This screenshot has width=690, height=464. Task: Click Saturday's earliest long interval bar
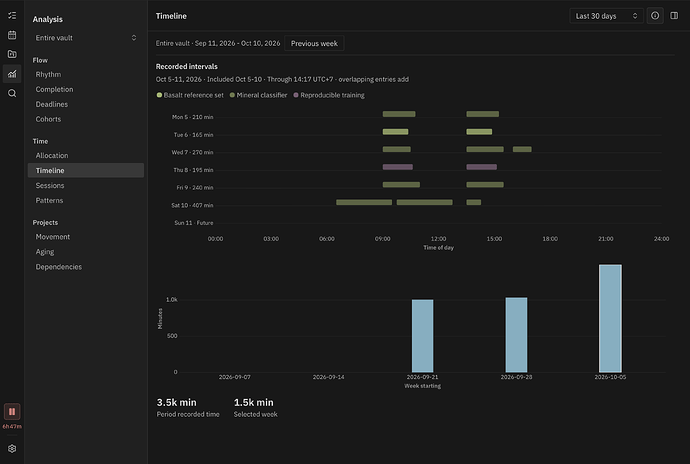364,202
